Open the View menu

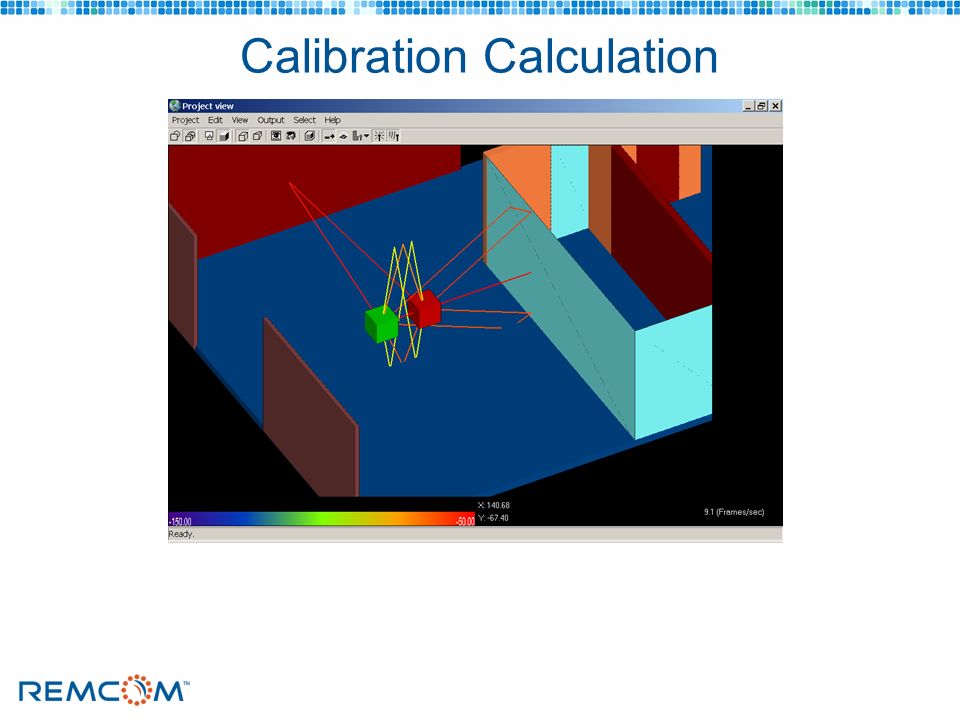coord(239,120)
